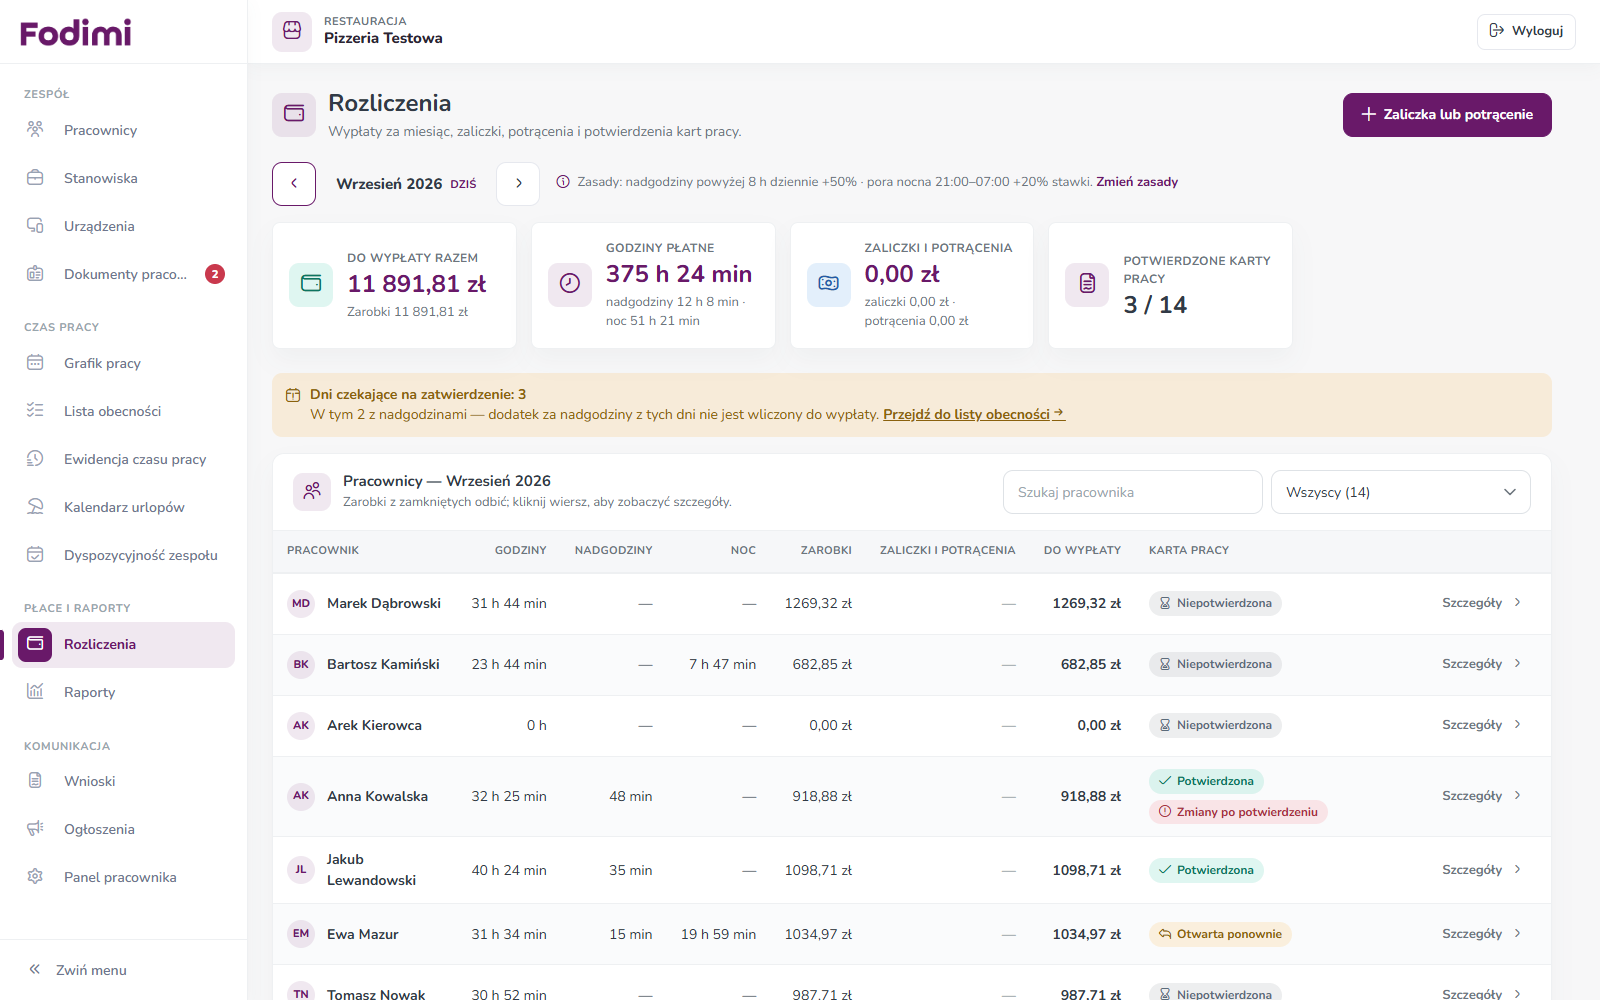Focus the Szukaj pracownika search field
Viewport: 1600px width, 1000px height.
(x=1133, y=492)
